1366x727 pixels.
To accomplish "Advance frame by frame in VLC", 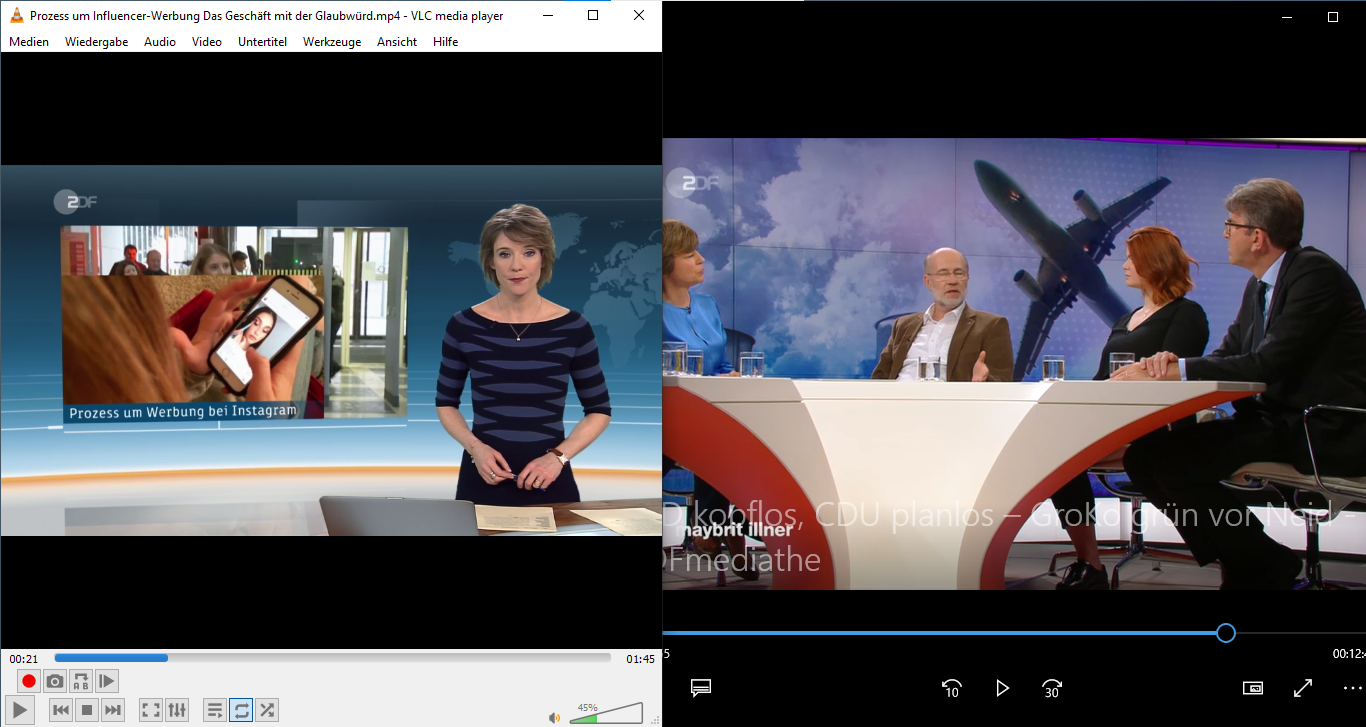I will click(x=107, y=681).
